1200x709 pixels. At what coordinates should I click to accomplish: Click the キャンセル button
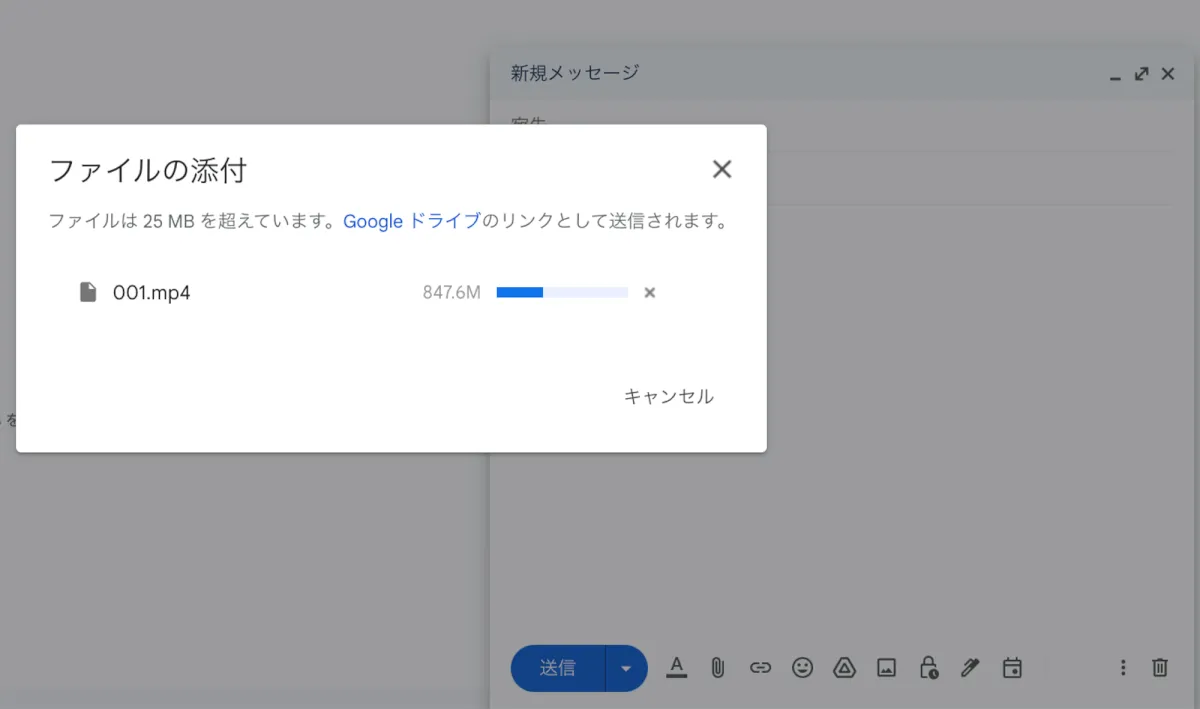pos(668,396)
